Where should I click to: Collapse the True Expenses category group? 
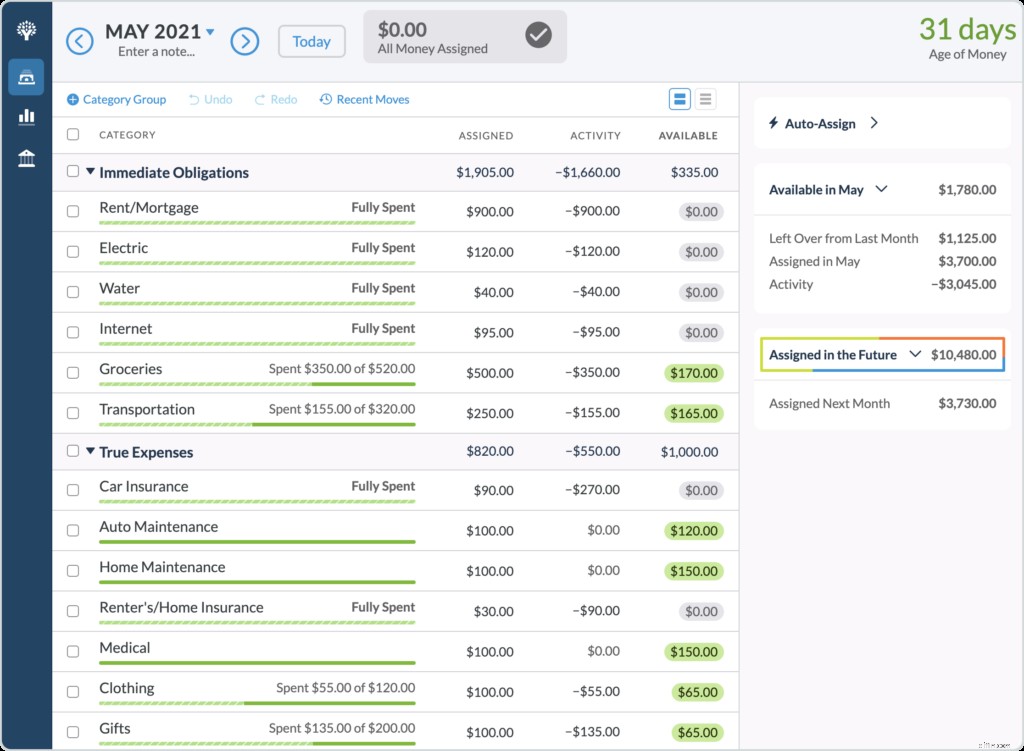pos(91,451)
